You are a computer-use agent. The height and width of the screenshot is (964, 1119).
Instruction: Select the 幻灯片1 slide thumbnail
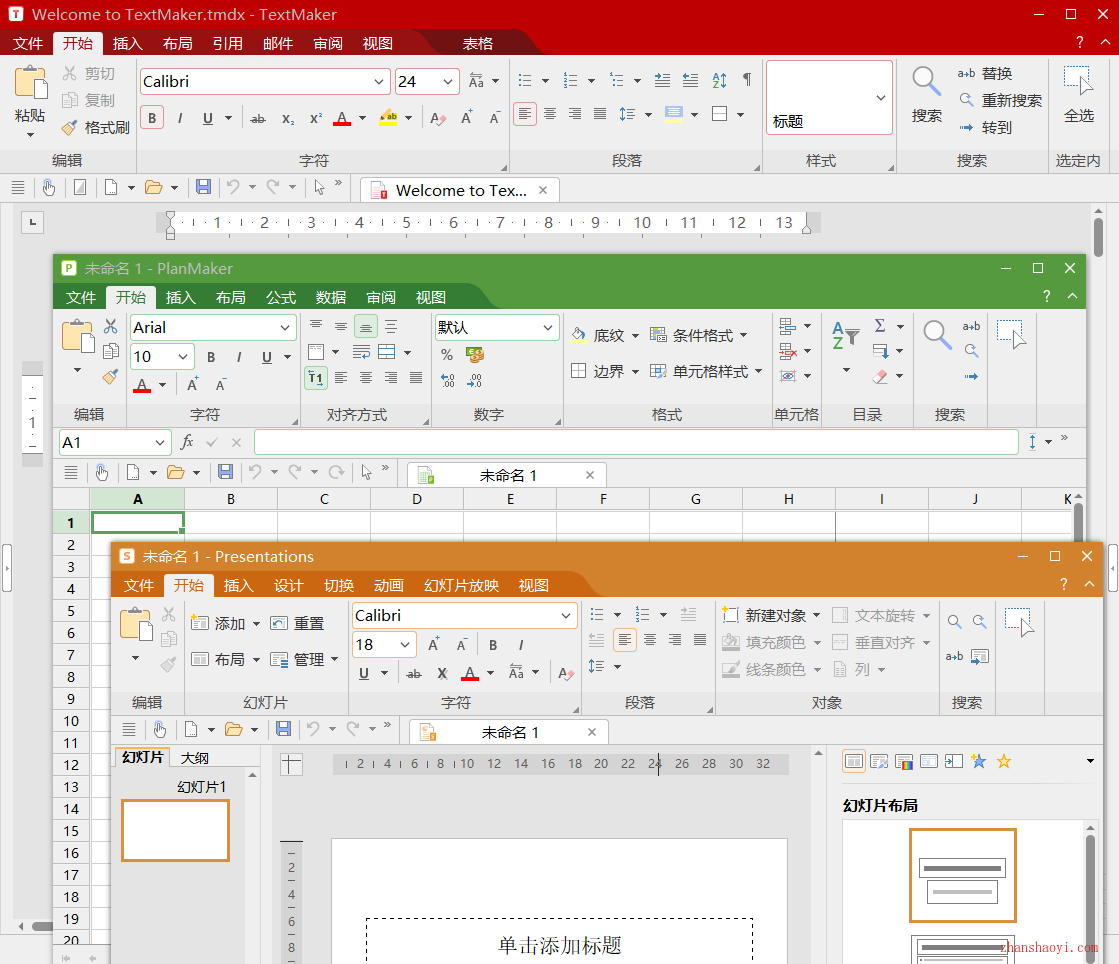[175, 830]
